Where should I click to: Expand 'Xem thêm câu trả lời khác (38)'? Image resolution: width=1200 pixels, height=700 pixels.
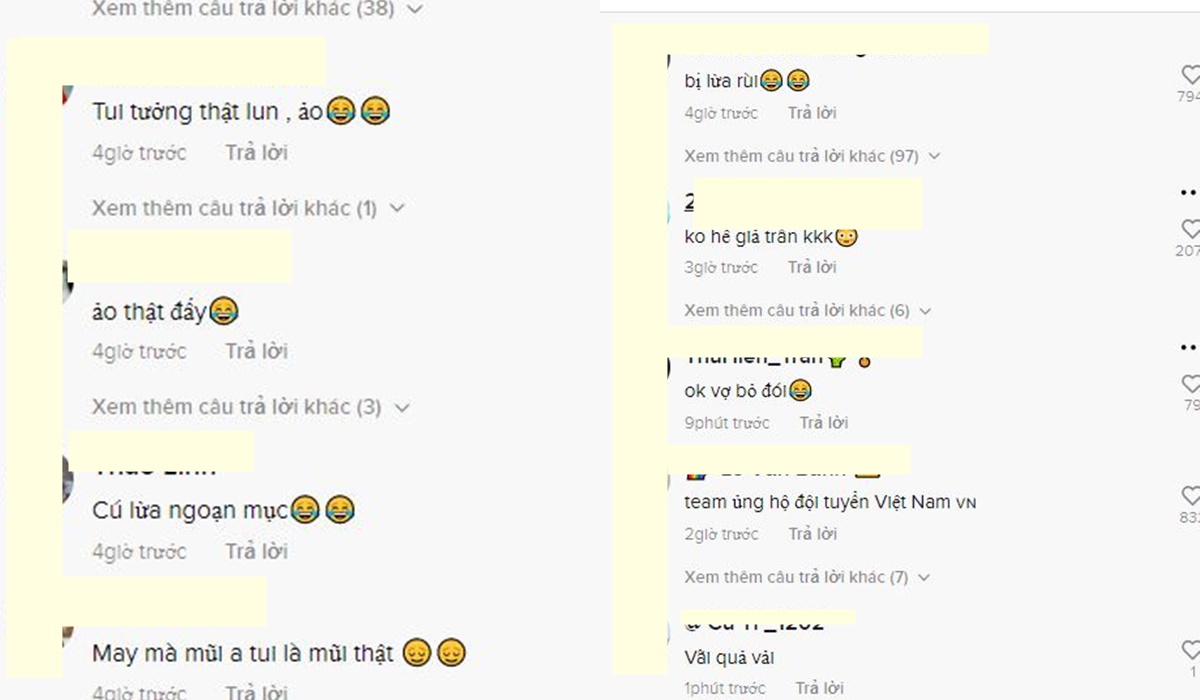(257, 9)
